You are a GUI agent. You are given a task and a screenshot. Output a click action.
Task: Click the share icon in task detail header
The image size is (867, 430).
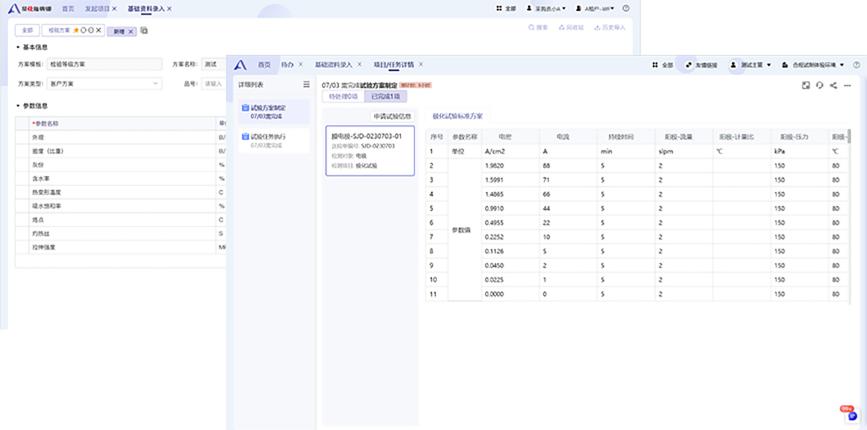[x=833, y=85]
